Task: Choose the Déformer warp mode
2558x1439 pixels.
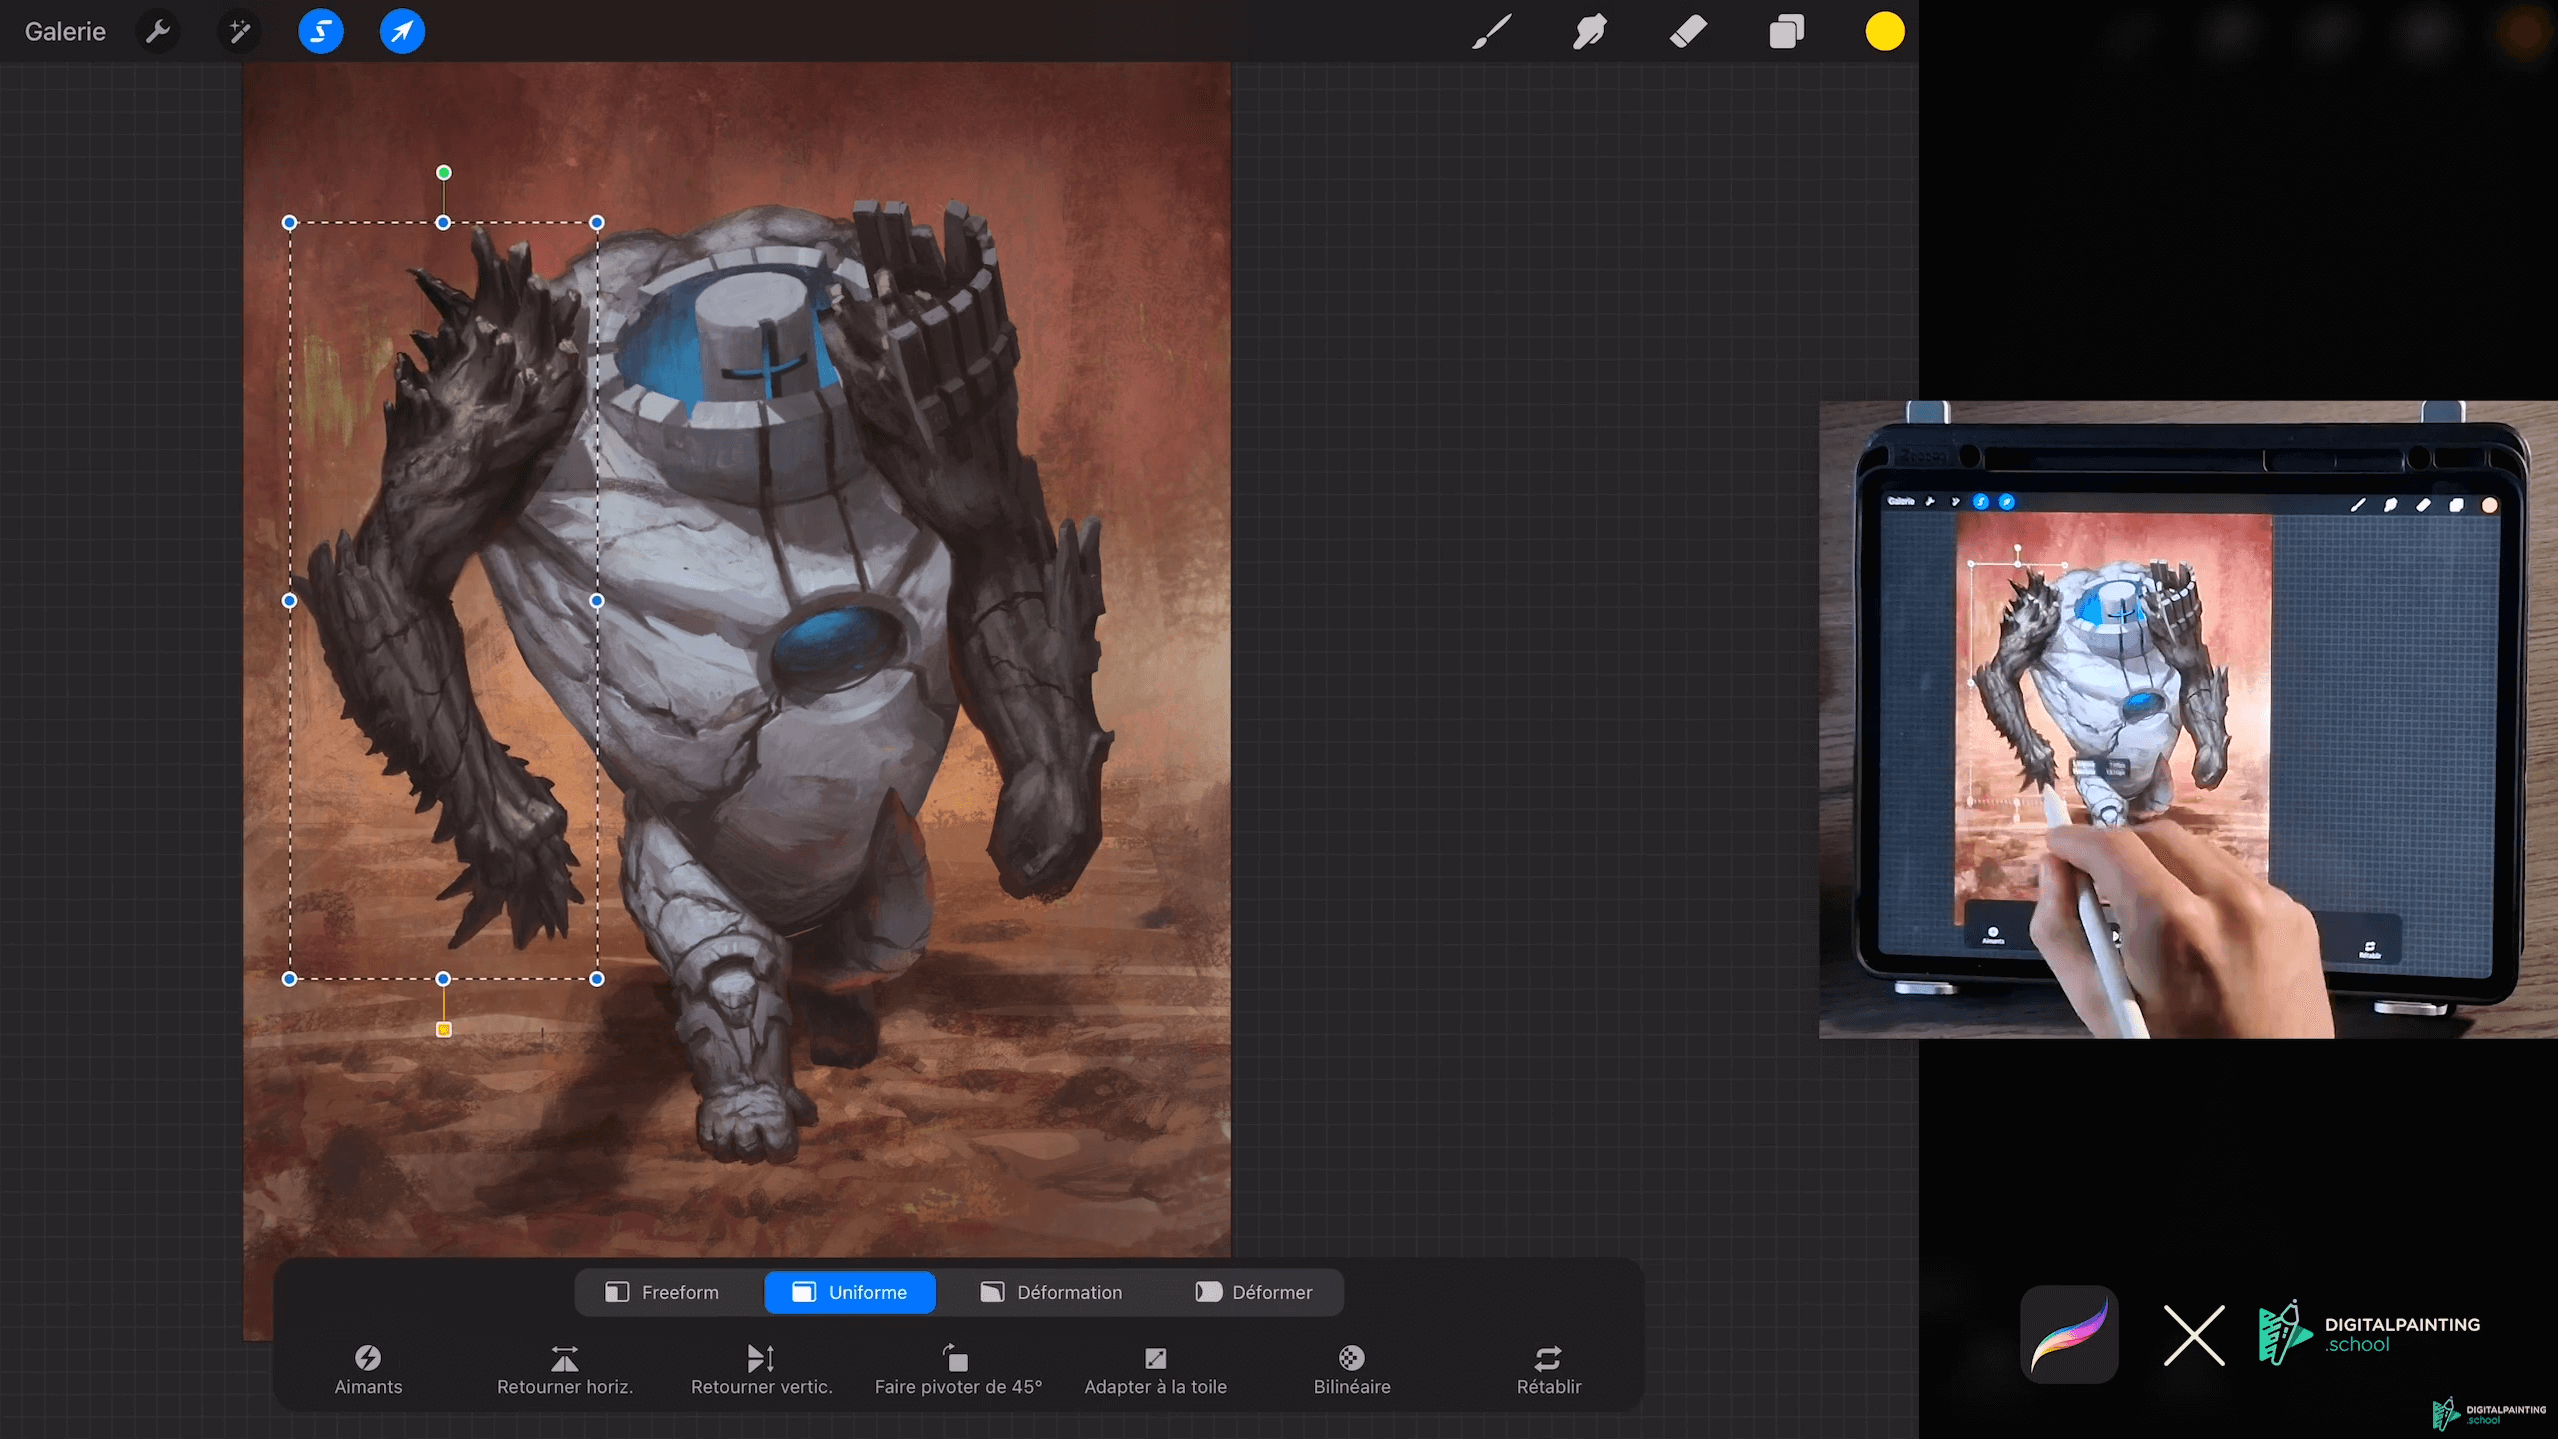Action: [1254, 1292]
